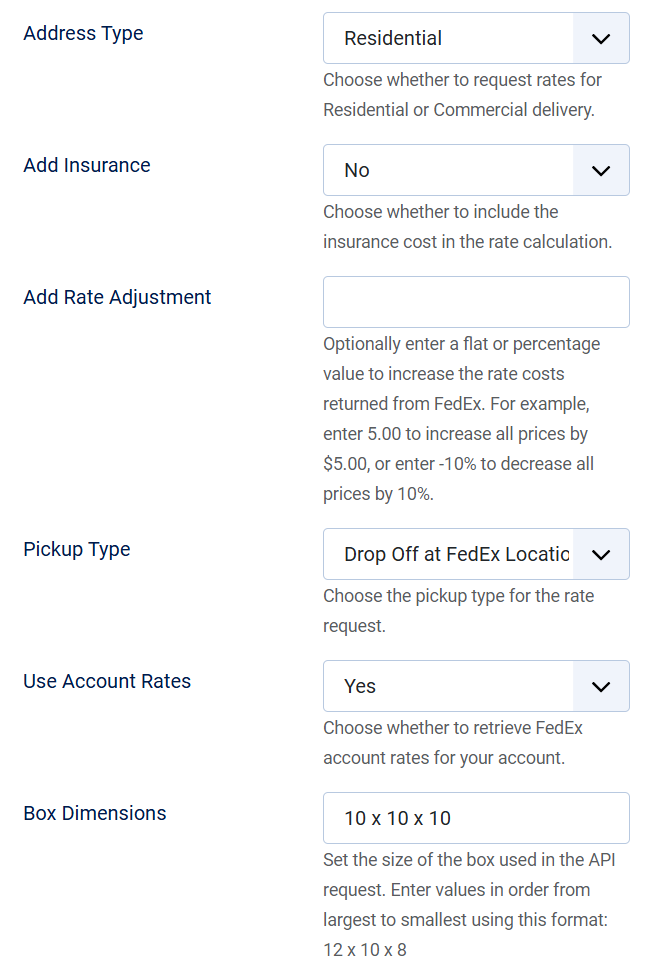Screen dimensions: 667x969
Task: Click the Pickup Type label
Action: (77, 549)
